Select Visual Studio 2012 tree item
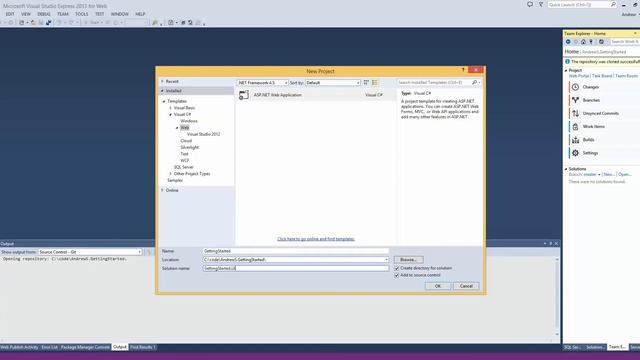This screenshot has height=360, width=640. (204, 134)
